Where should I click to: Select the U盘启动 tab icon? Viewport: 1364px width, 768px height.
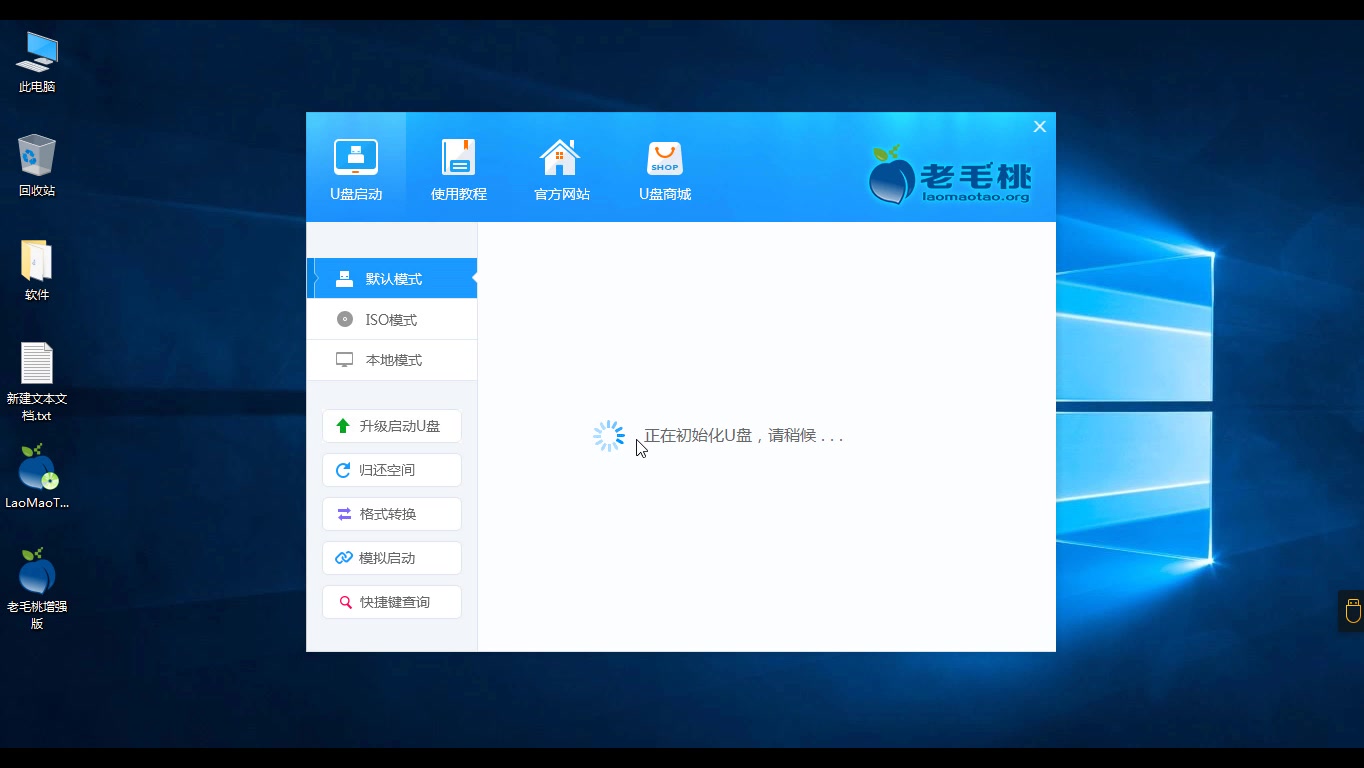(357, 157)
